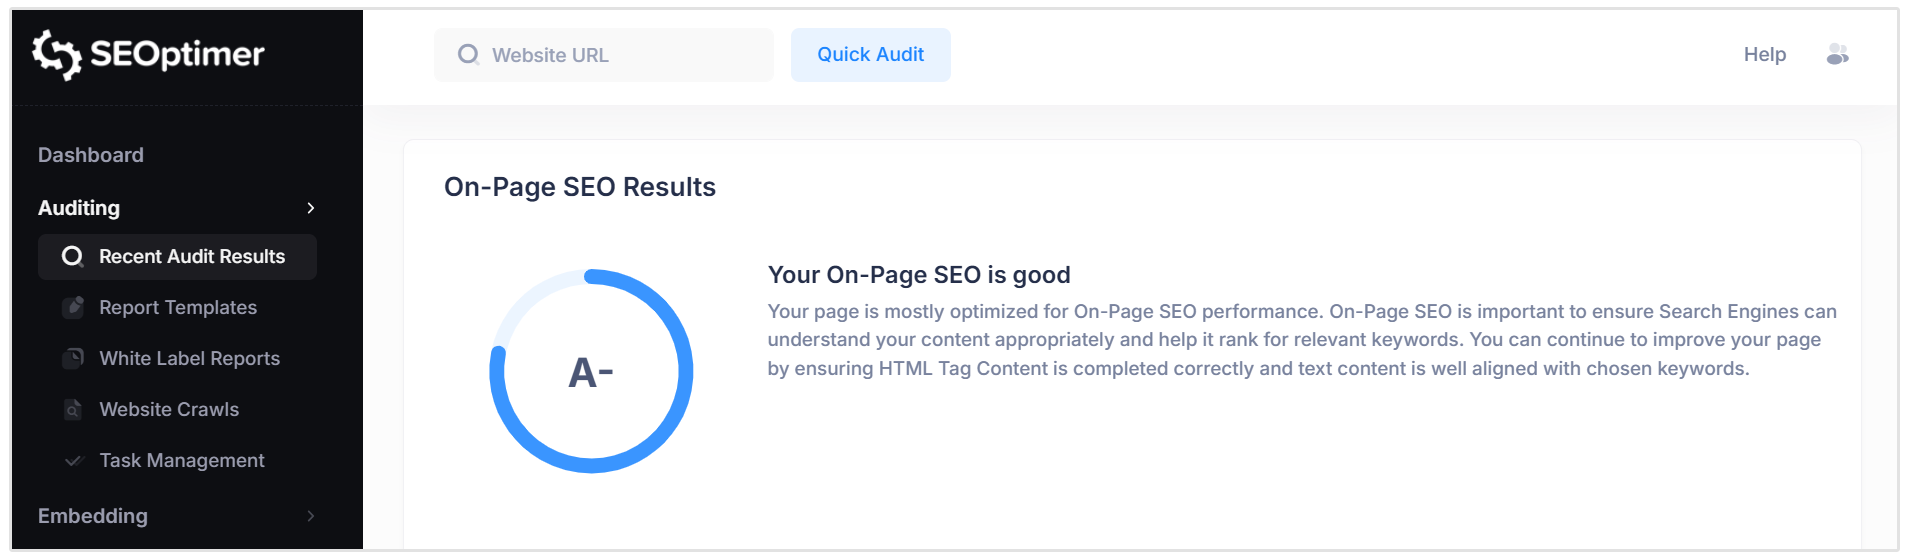Click the SEOptimer gear logo icon

point(56,54)
